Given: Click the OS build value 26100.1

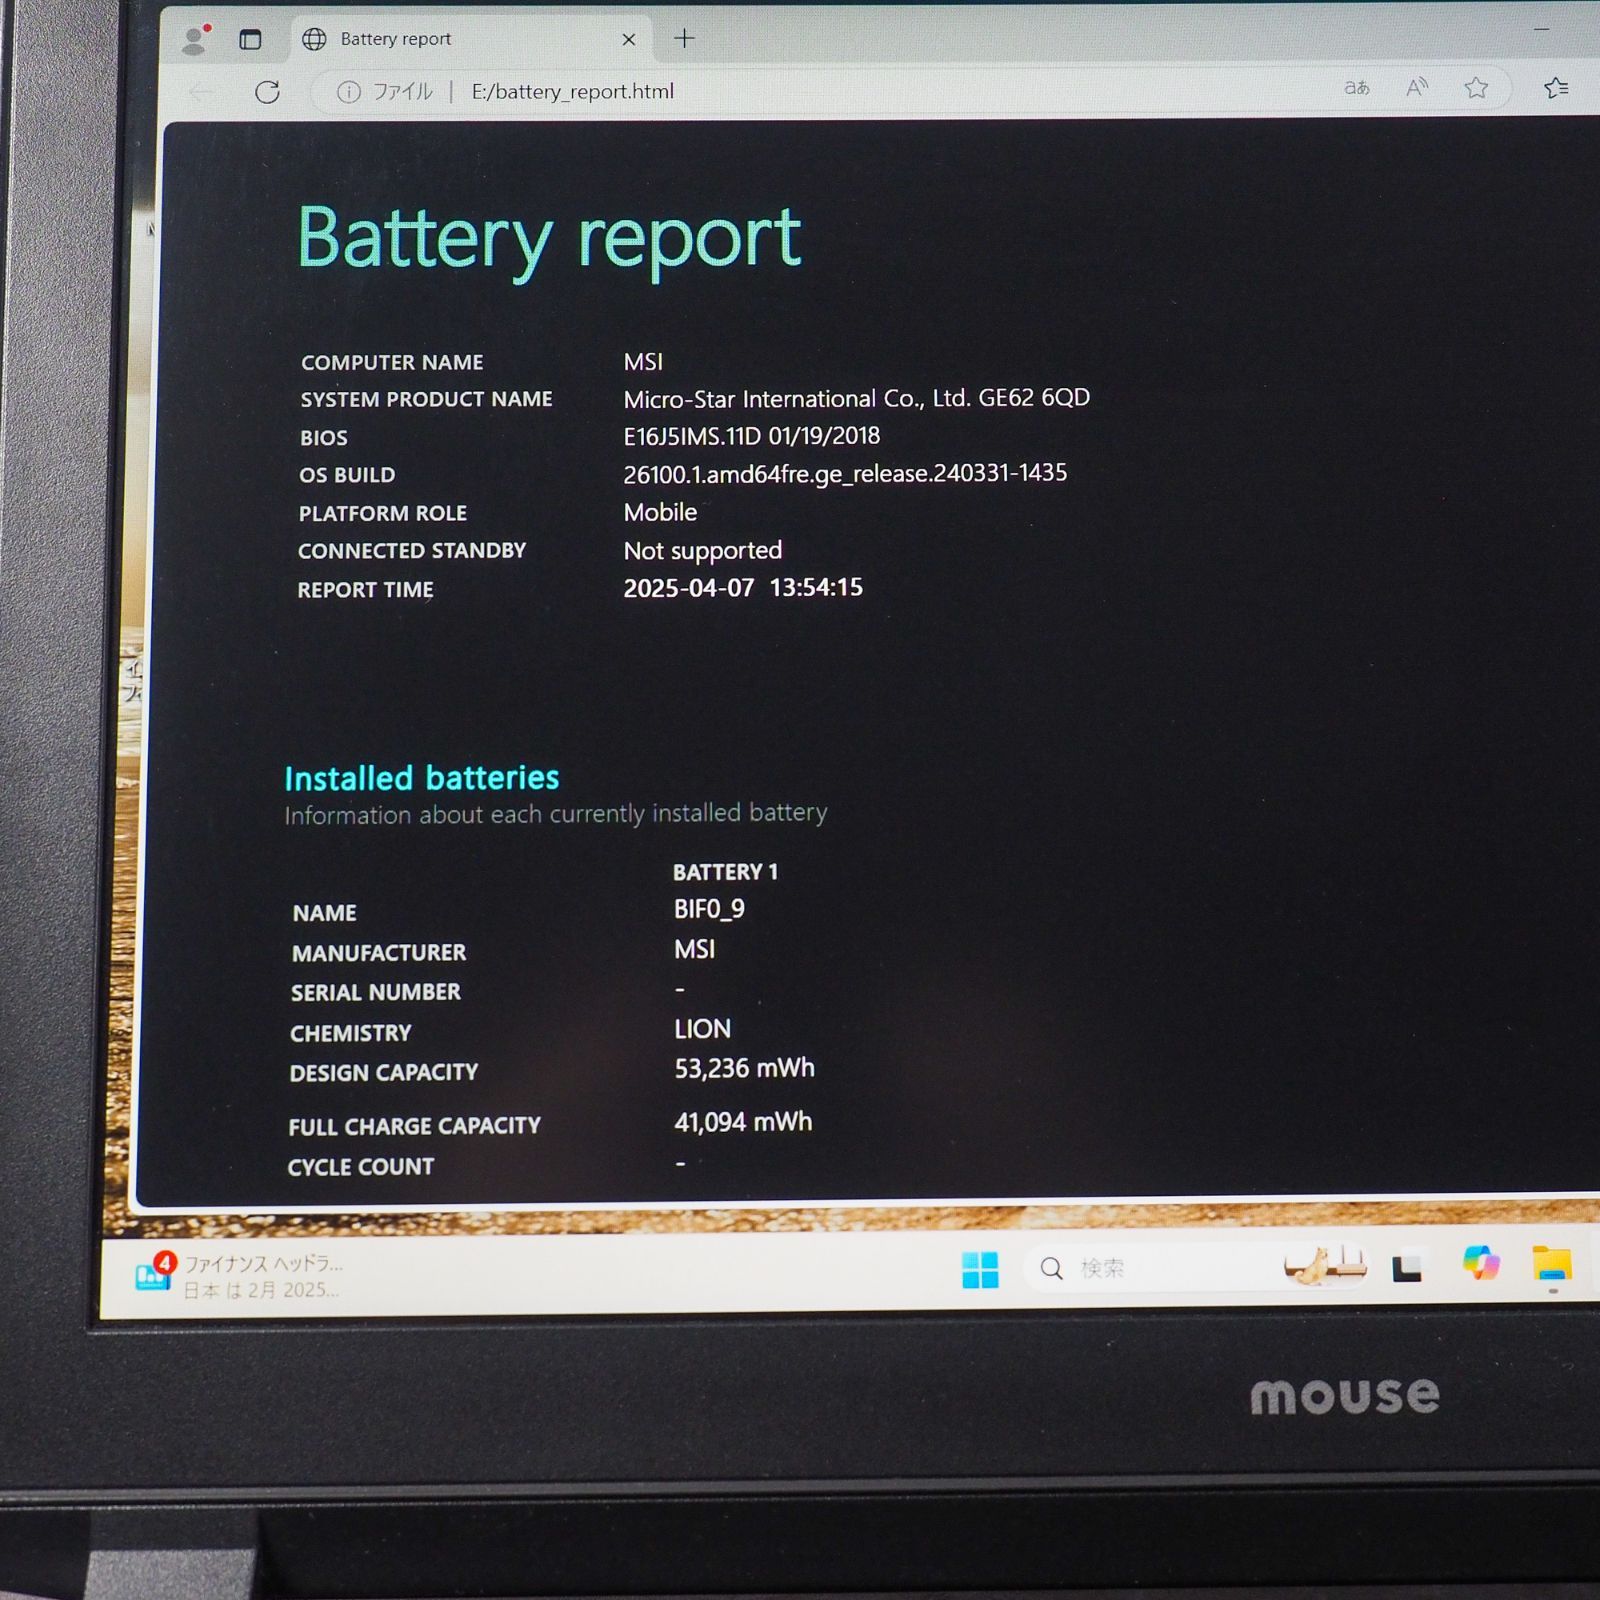Looking at the screenshot, I should (x=845, y=473).
